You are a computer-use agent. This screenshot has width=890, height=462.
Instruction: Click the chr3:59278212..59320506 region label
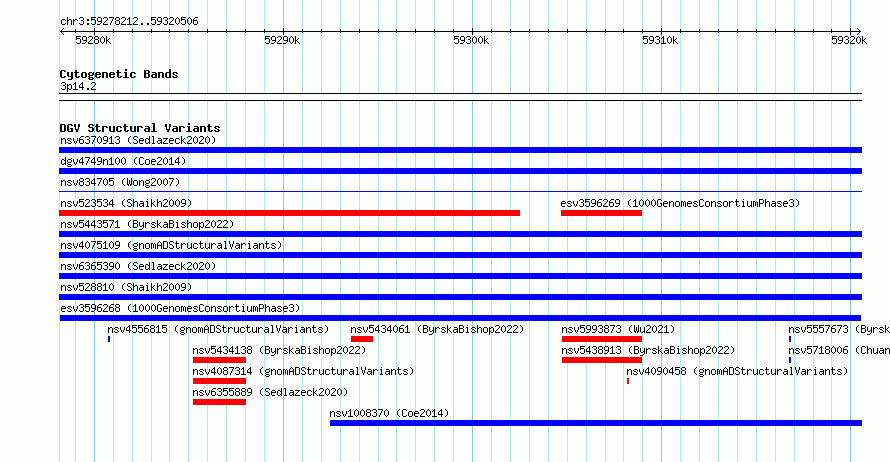129,22
